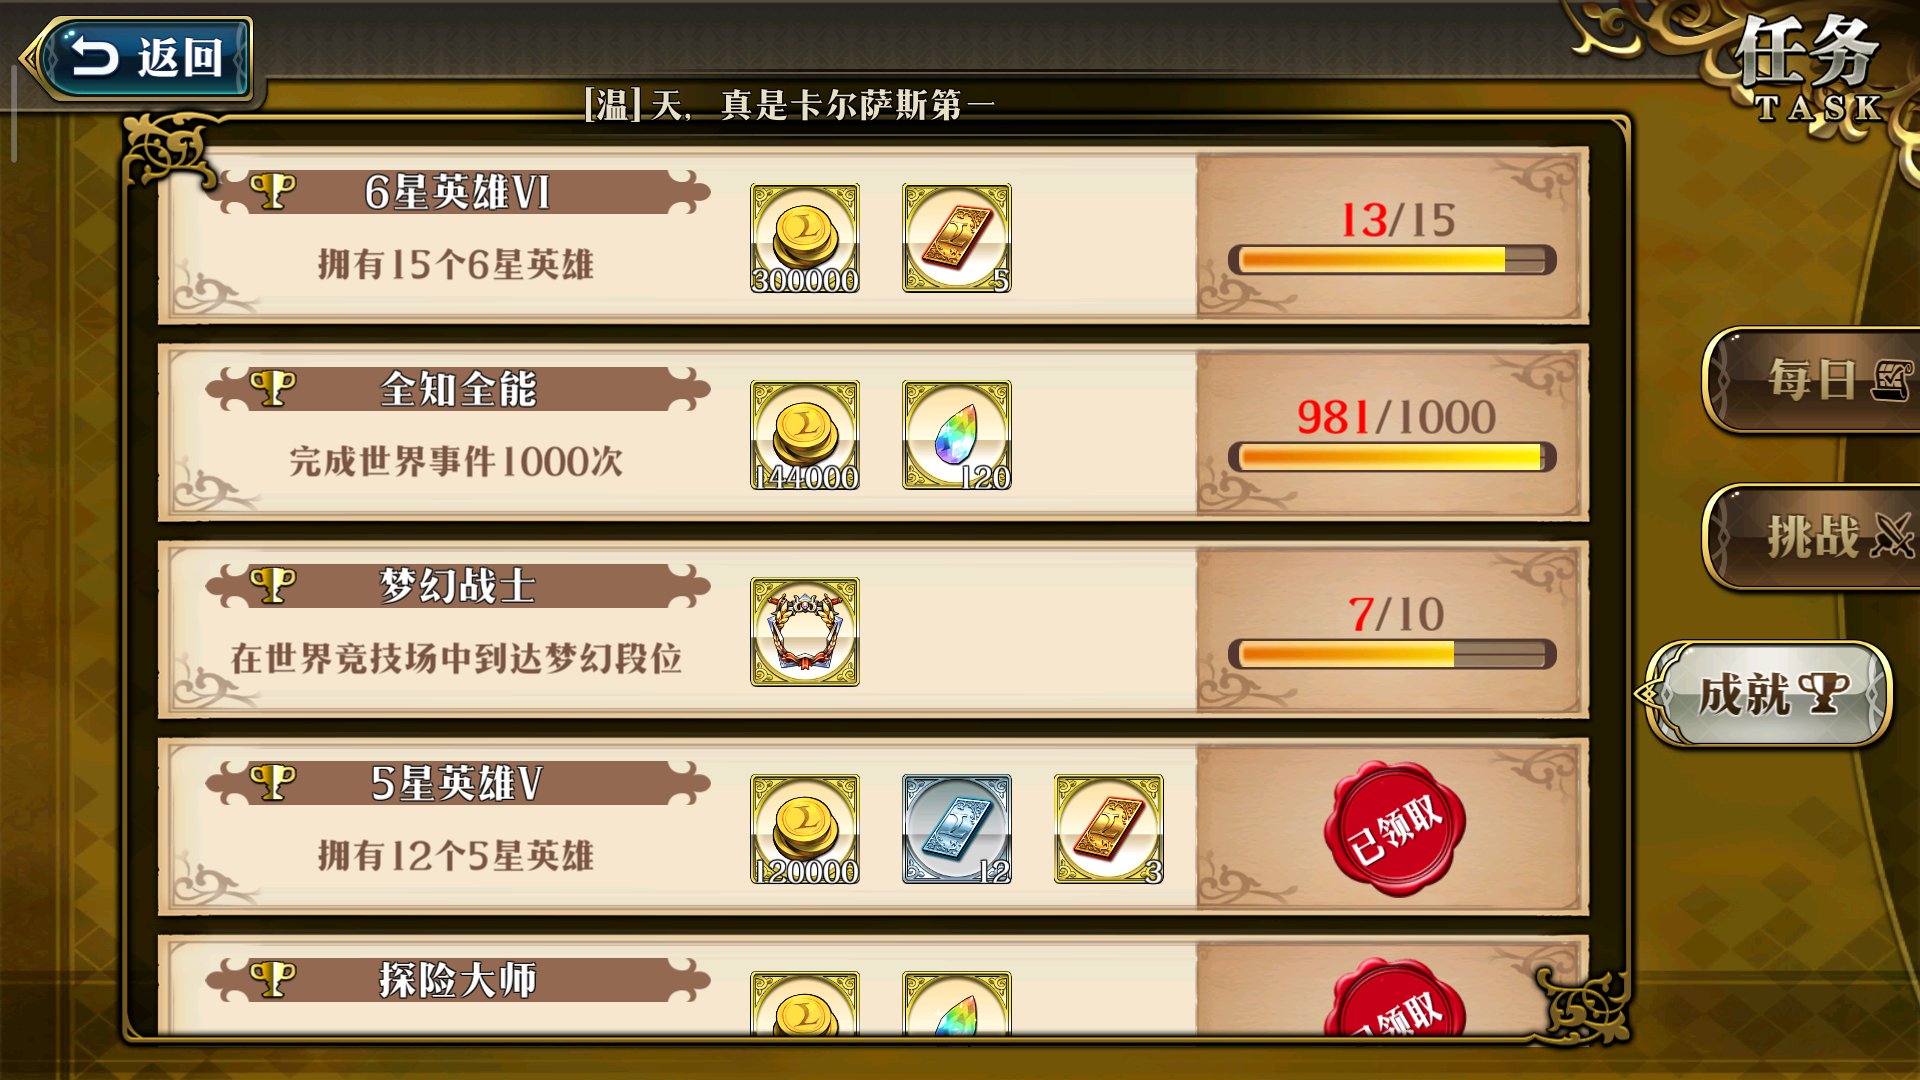Open the 每日 daily tasks tab
The image size is (1920, 1080).
point(1812,380)
